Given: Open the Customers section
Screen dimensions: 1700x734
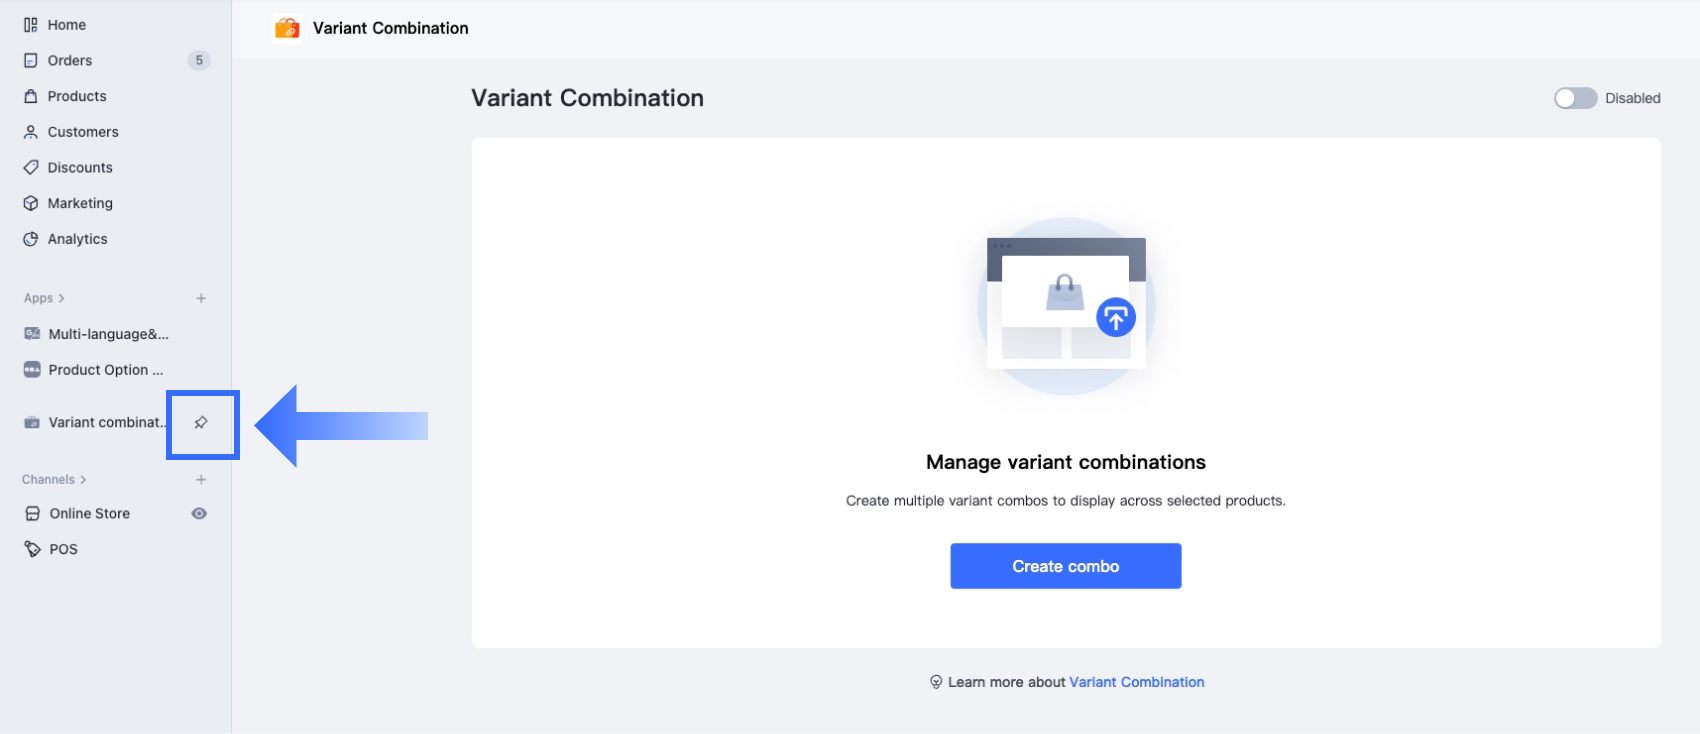Looking at the screenshot, I should point(83,132).
